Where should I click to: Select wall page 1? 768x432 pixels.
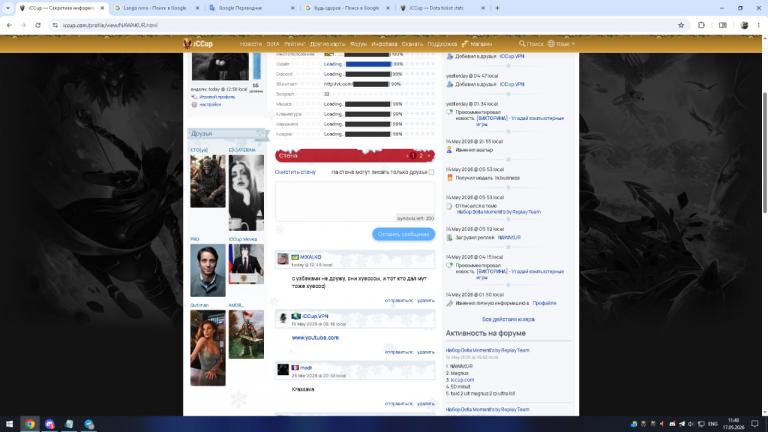[412, 156]
